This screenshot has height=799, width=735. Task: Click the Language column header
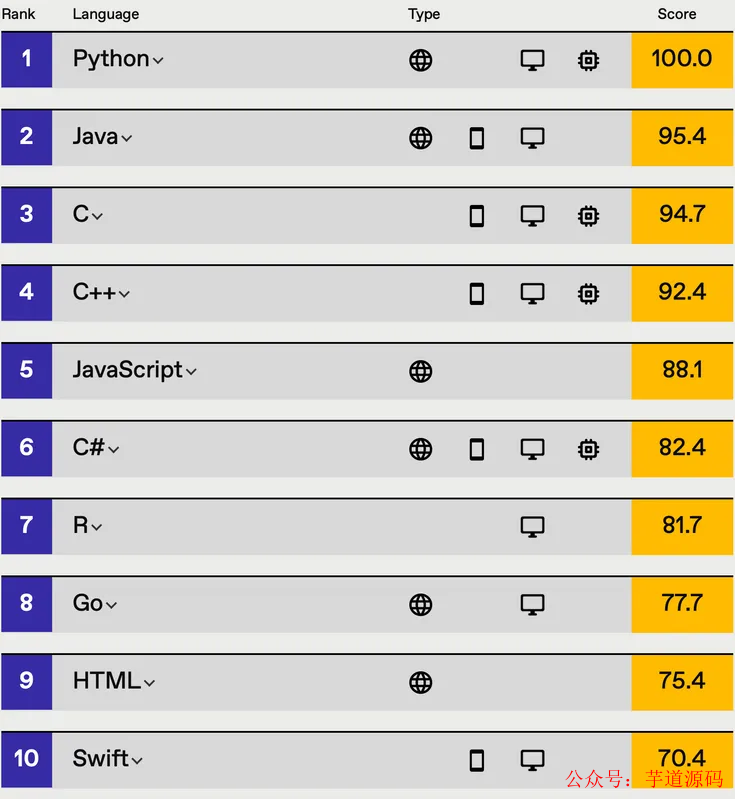106,14
